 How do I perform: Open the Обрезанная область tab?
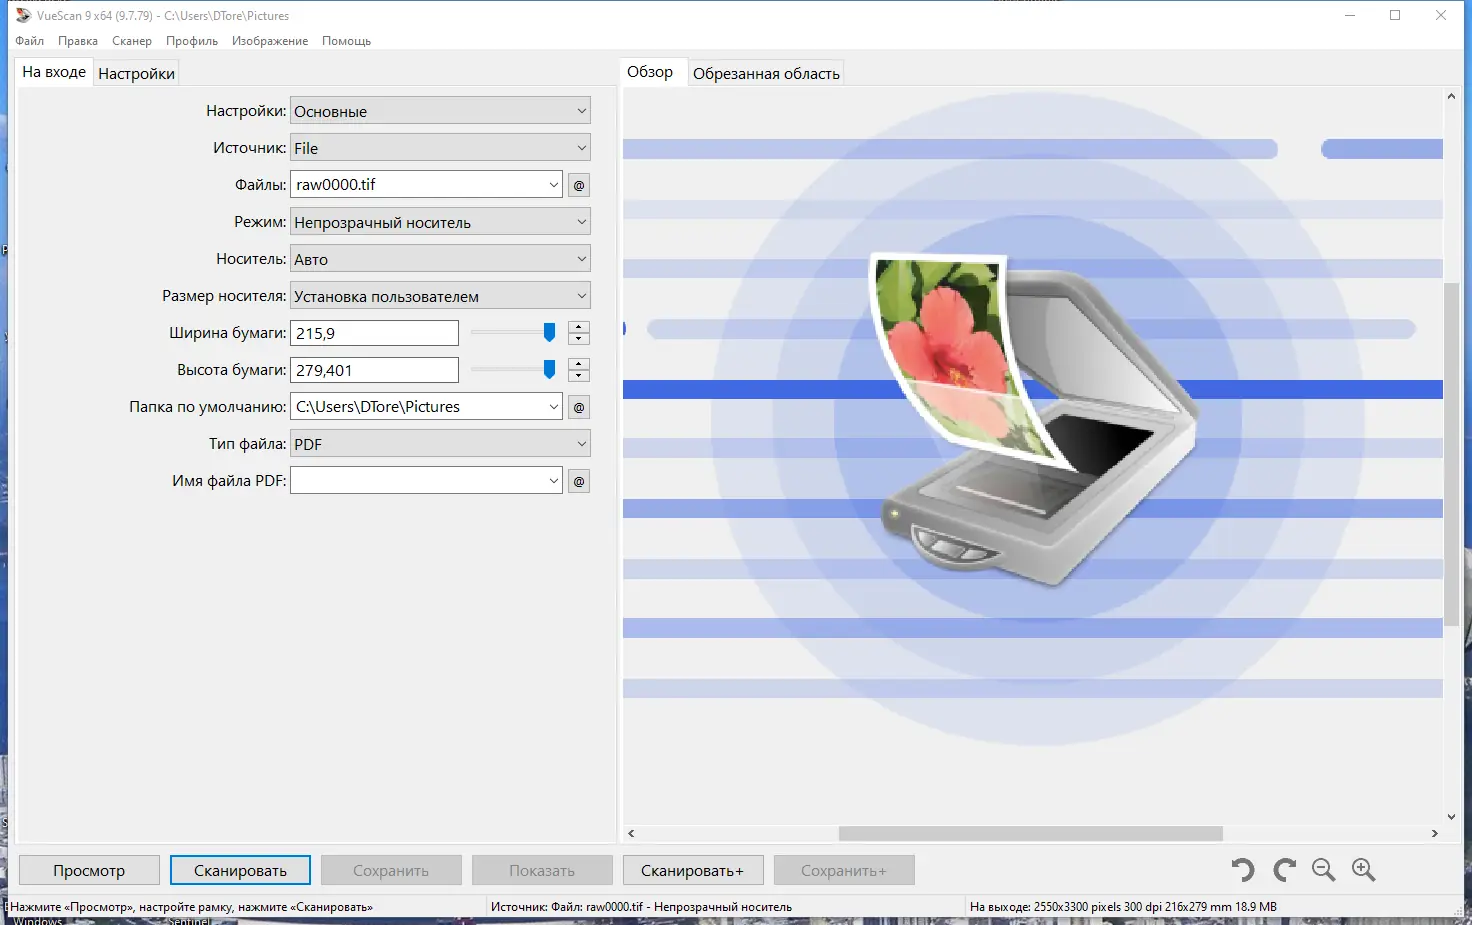coord(766,72)
